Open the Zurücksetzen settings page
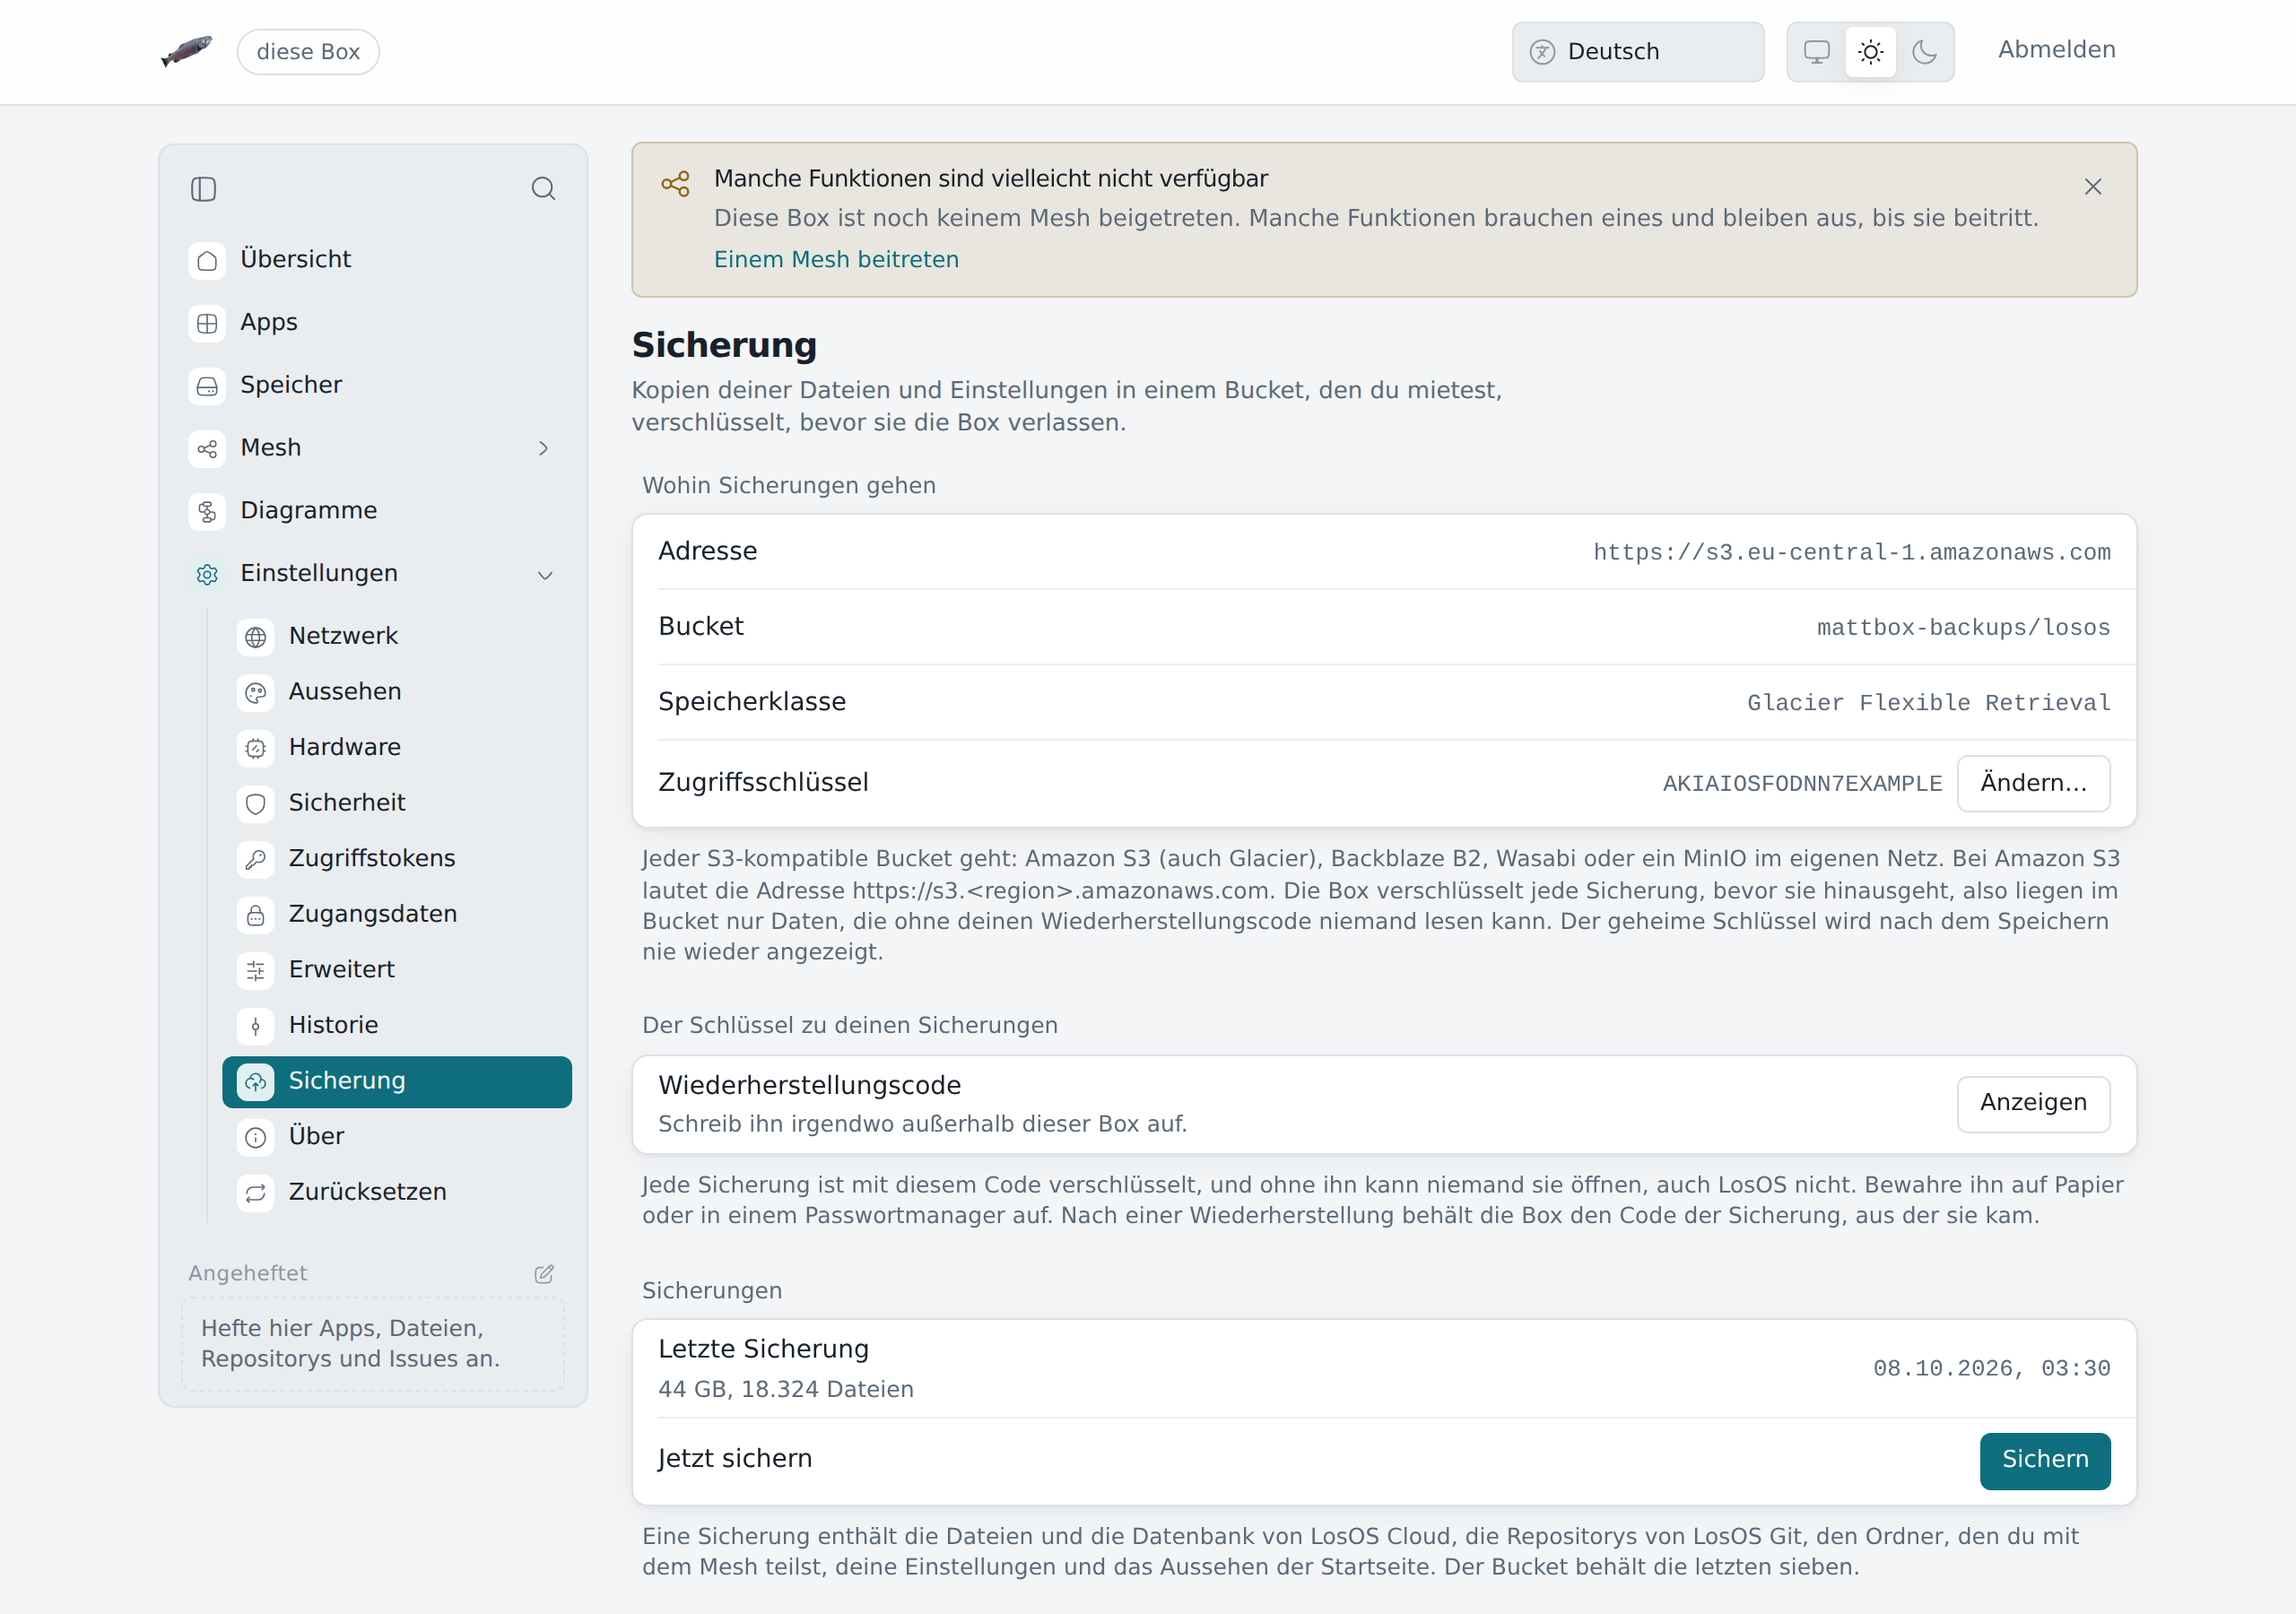 [x=397, y=1193]
